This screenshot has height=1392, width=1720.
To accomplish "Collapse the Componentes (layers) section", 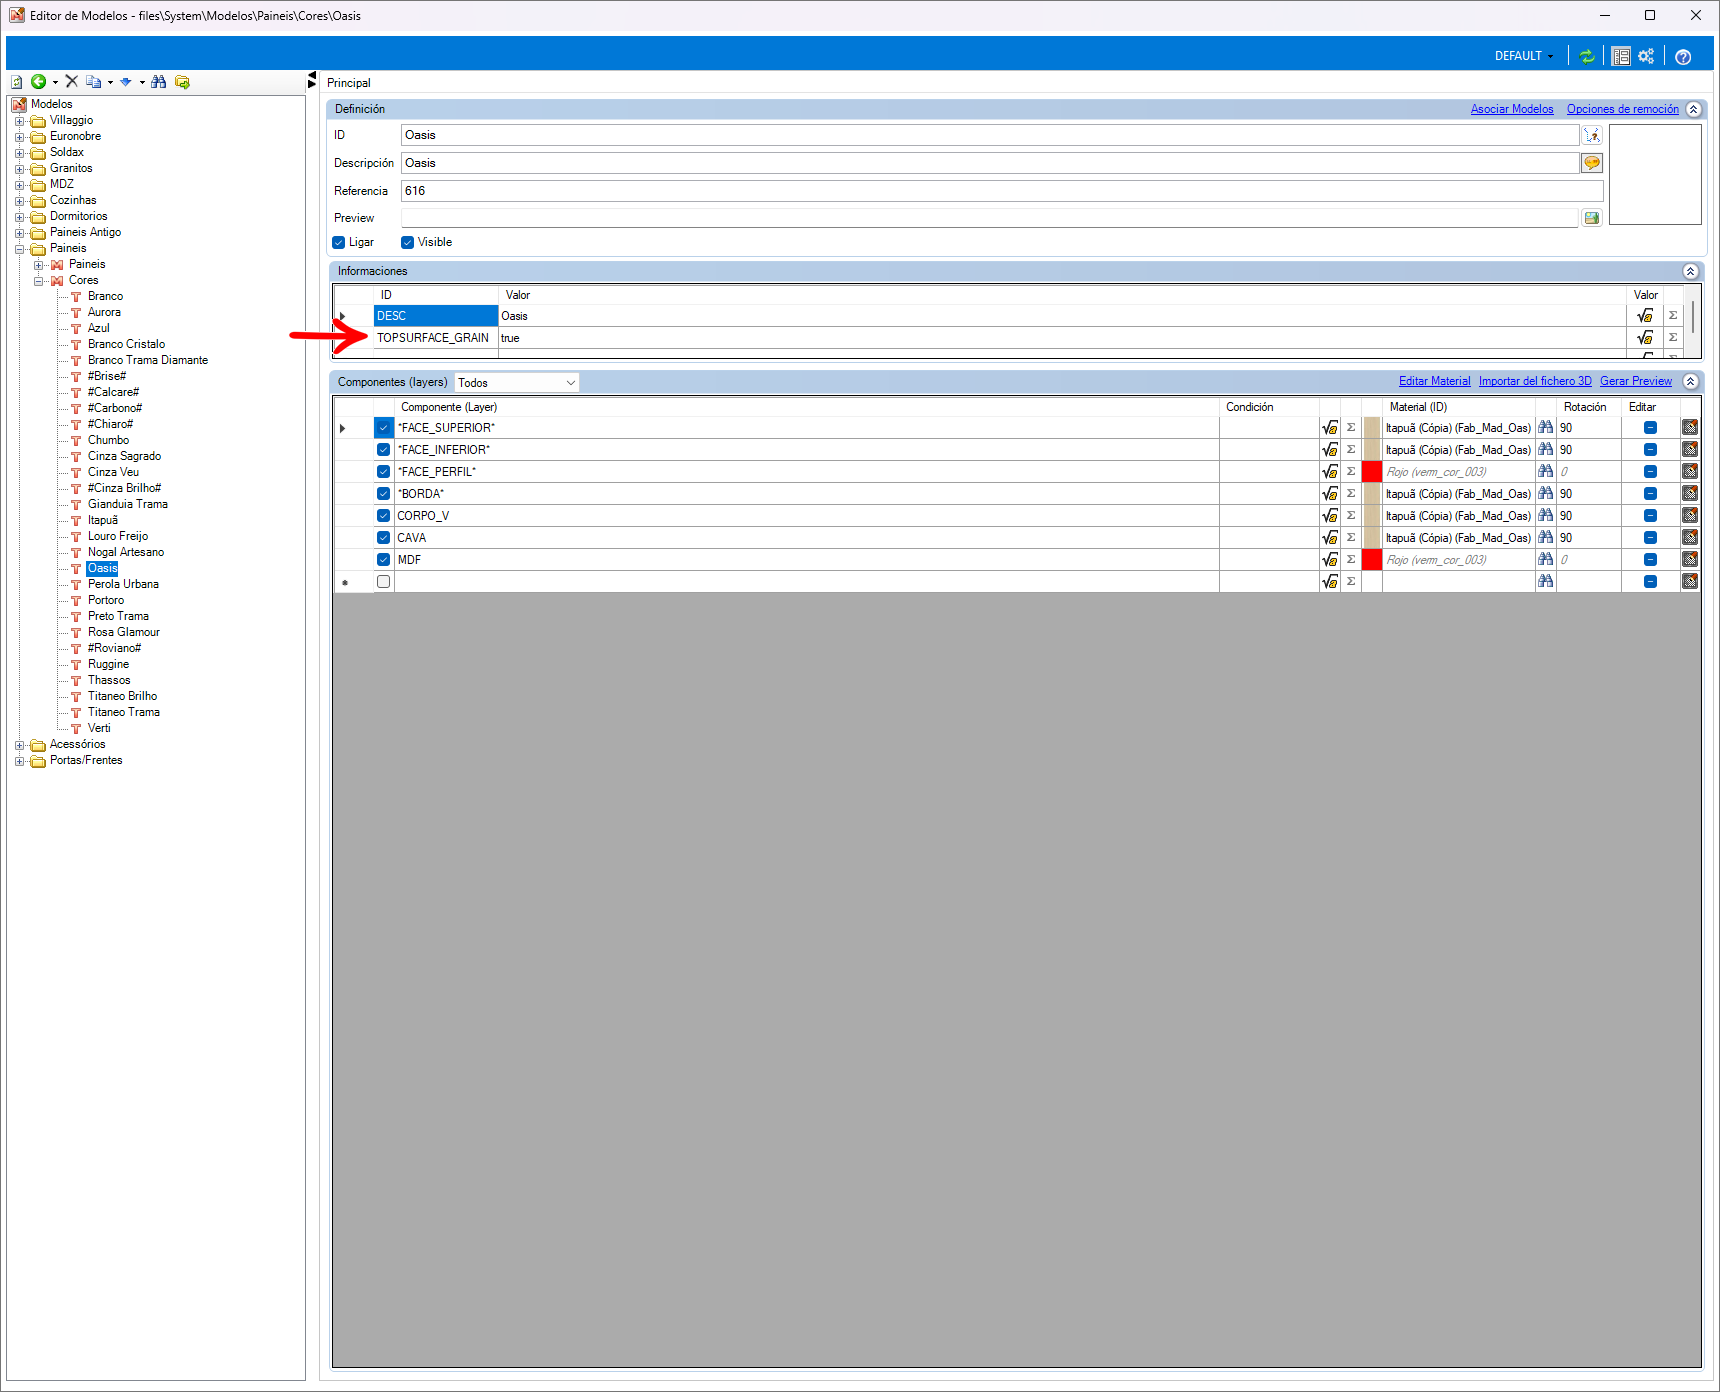I will tap(1690, 382).
